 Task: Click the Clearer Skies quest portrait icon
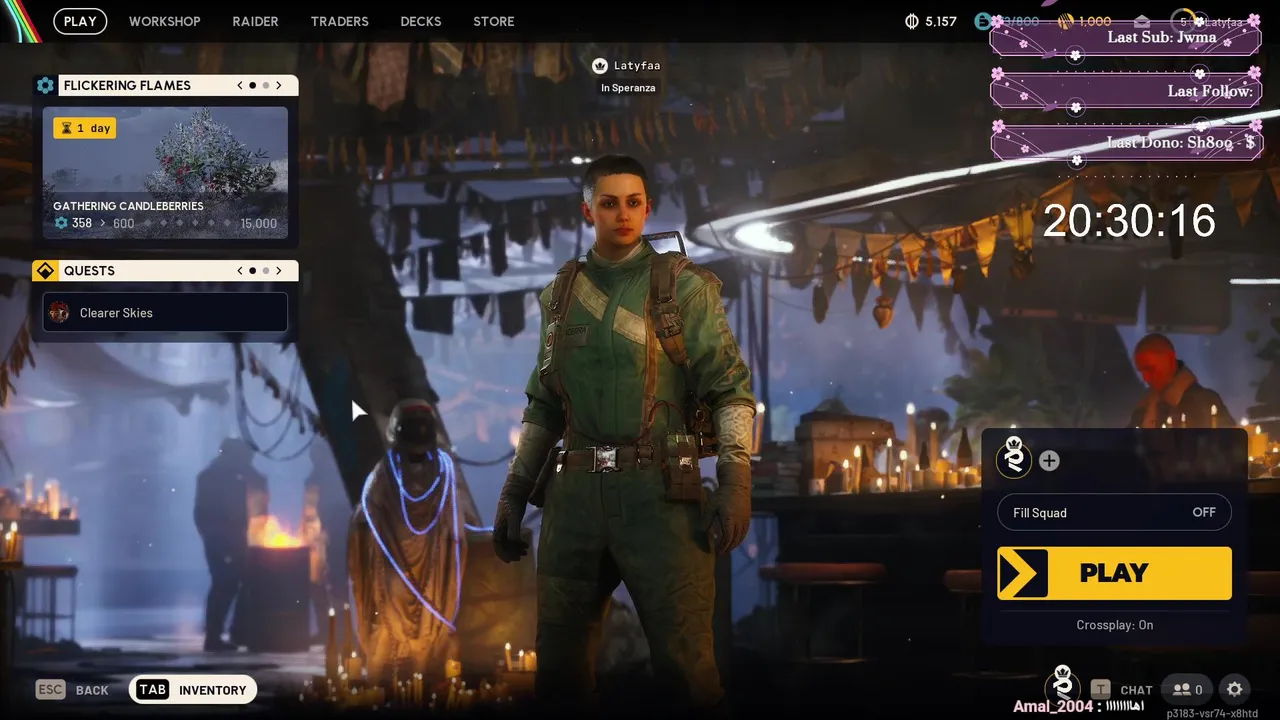60,313
